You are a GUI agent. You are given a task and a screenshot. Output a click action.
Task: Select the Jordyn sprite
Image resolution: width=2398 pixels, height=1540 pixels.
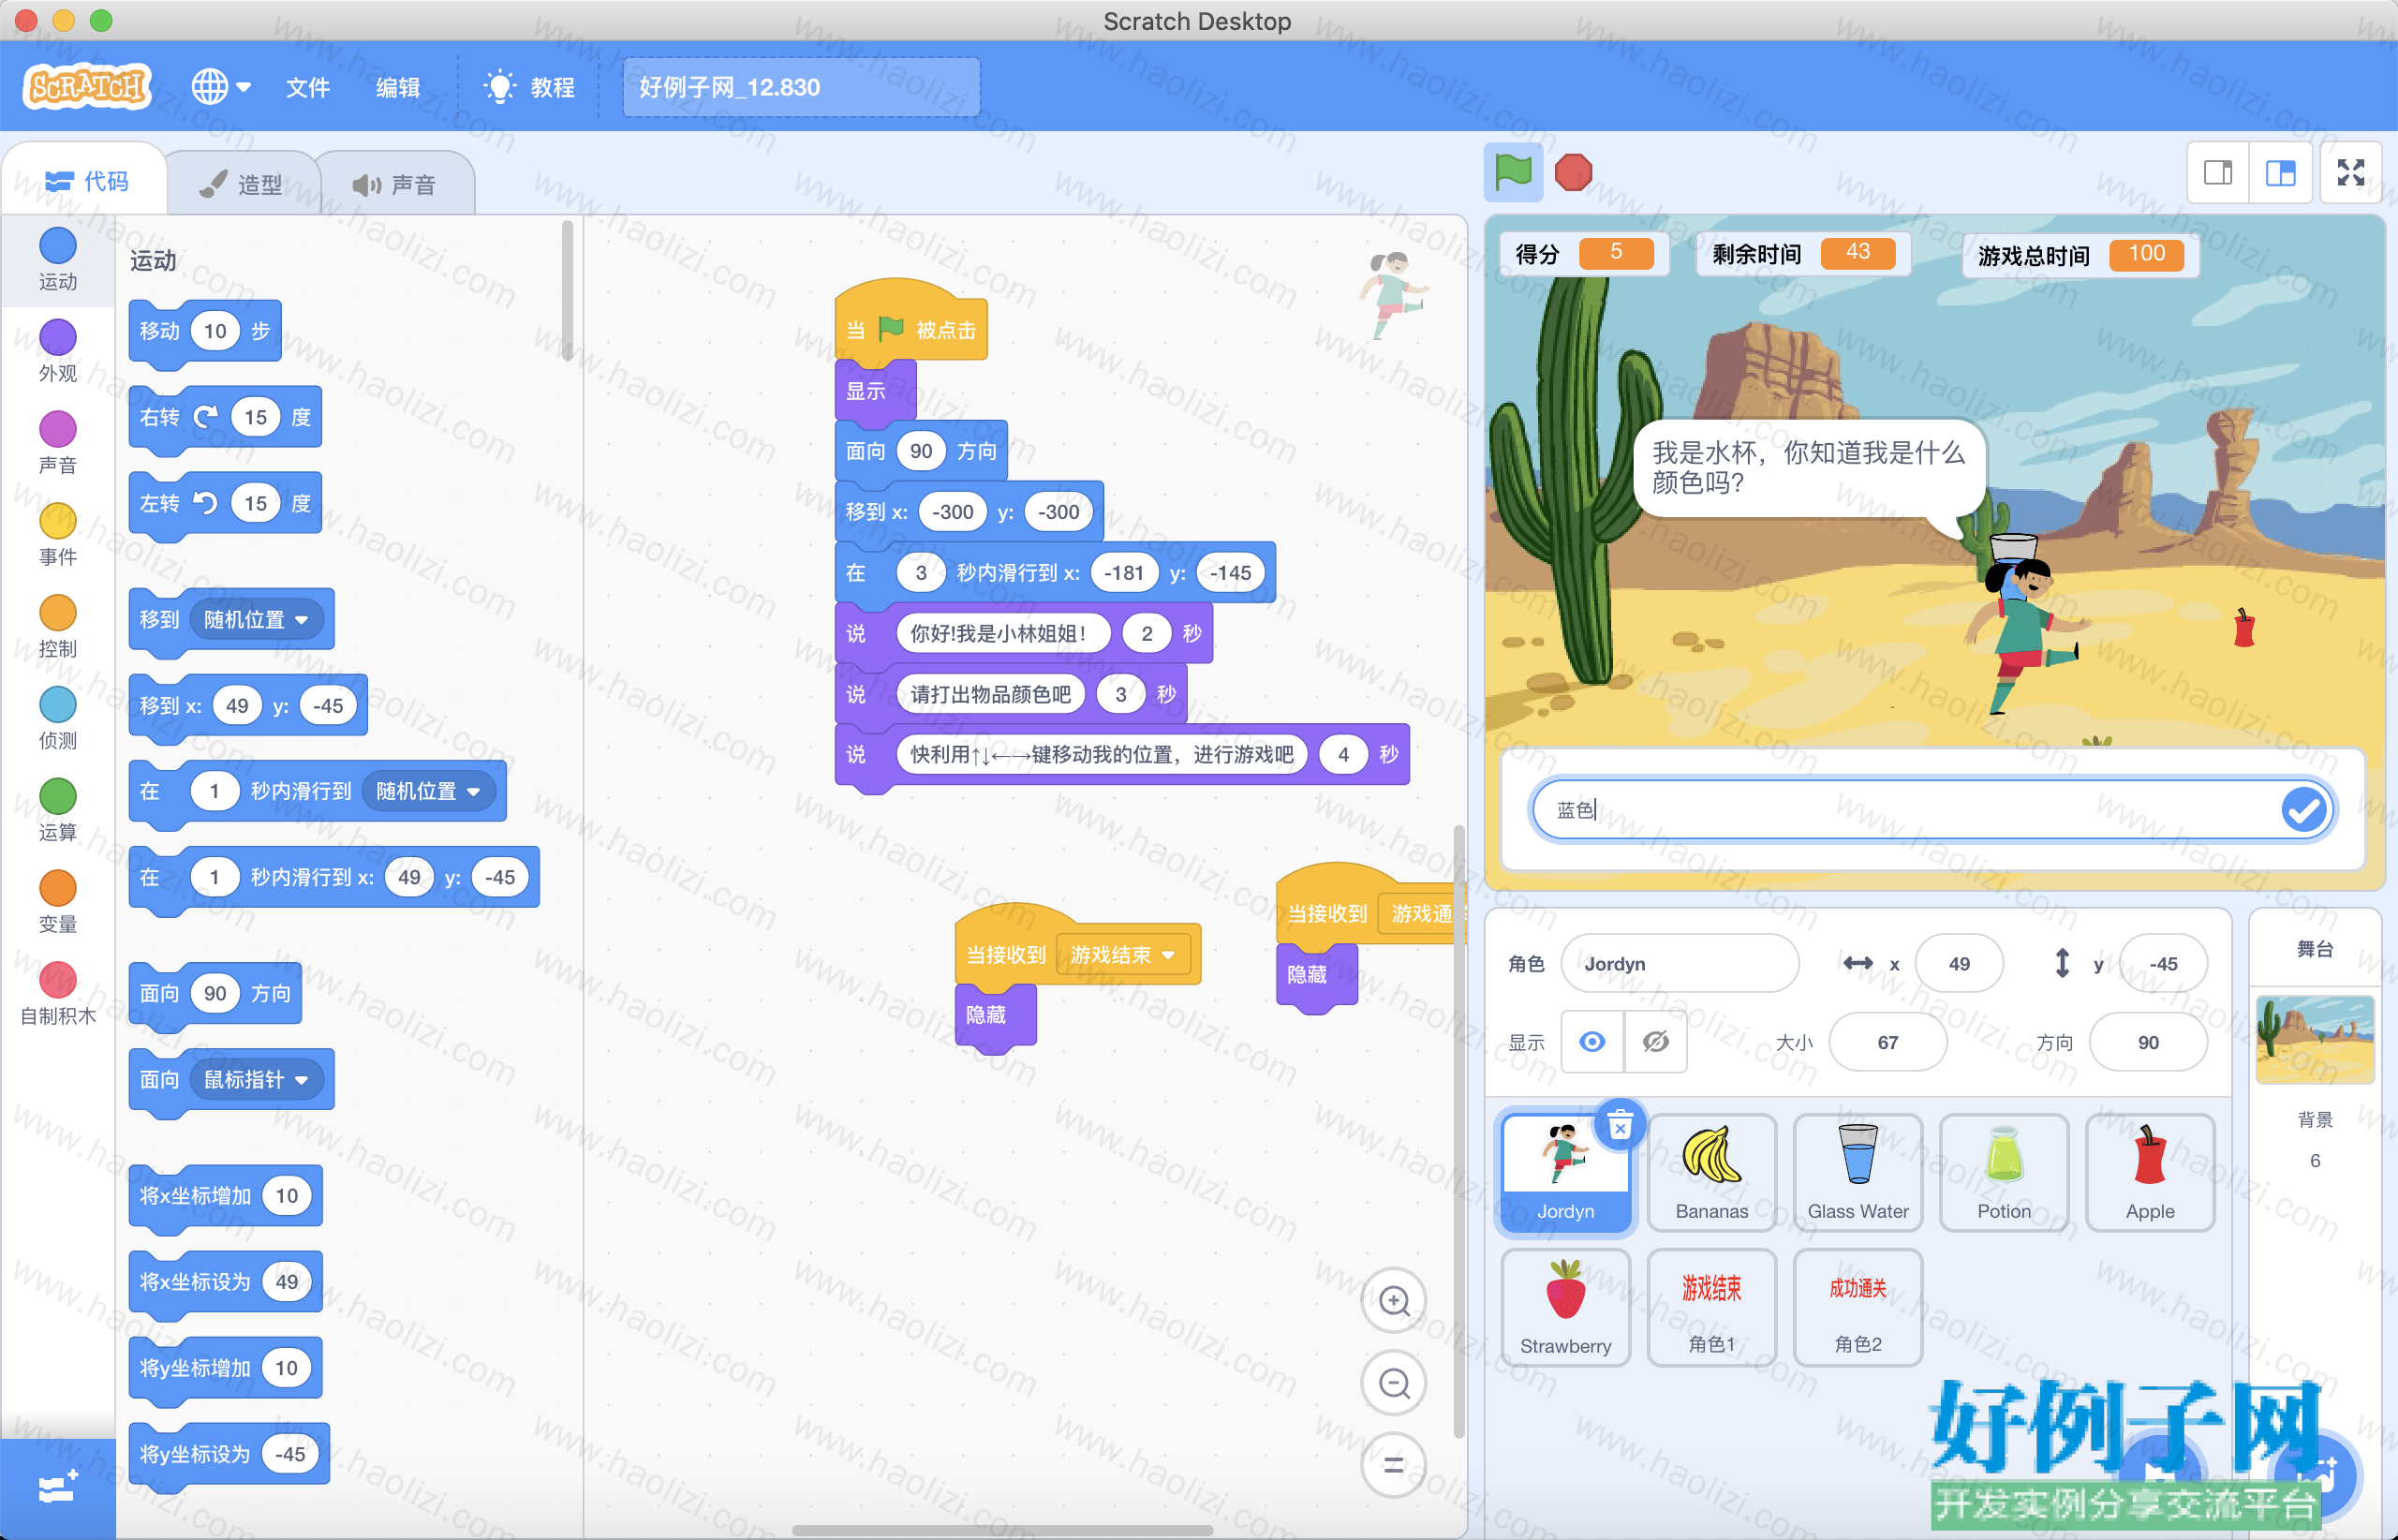coord(1566,1173)
